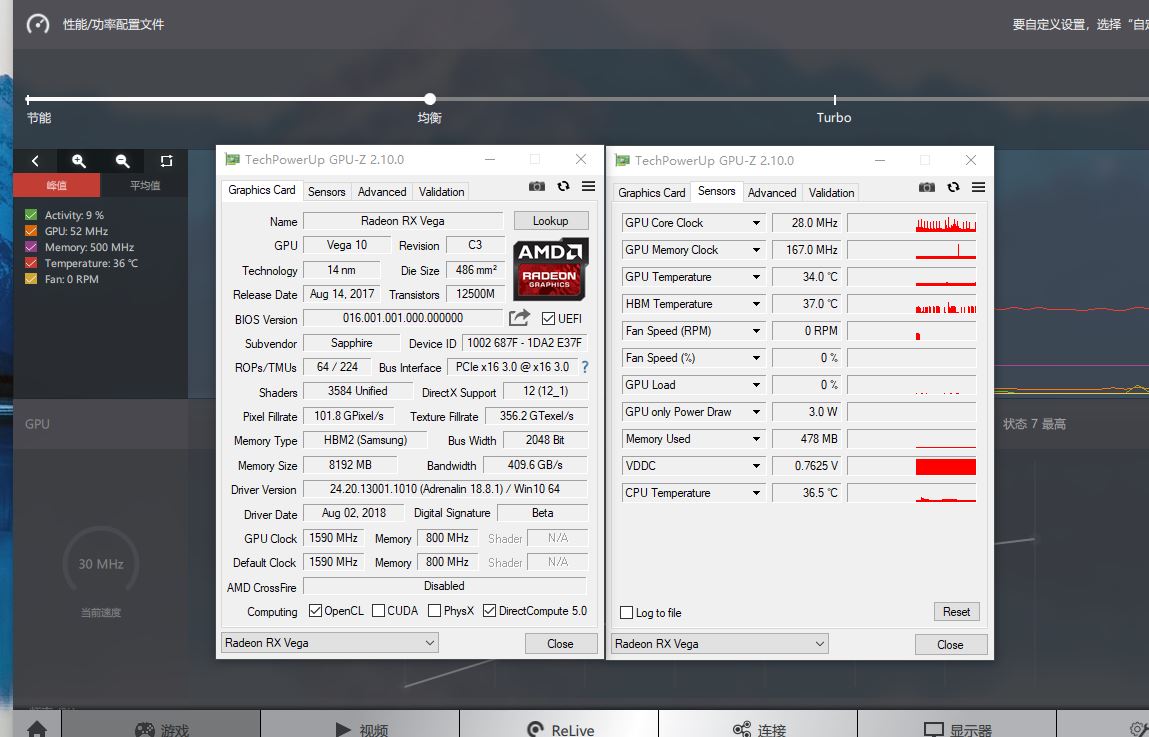Click the refresh icon in left GPU-Z window

coord(563,187)
